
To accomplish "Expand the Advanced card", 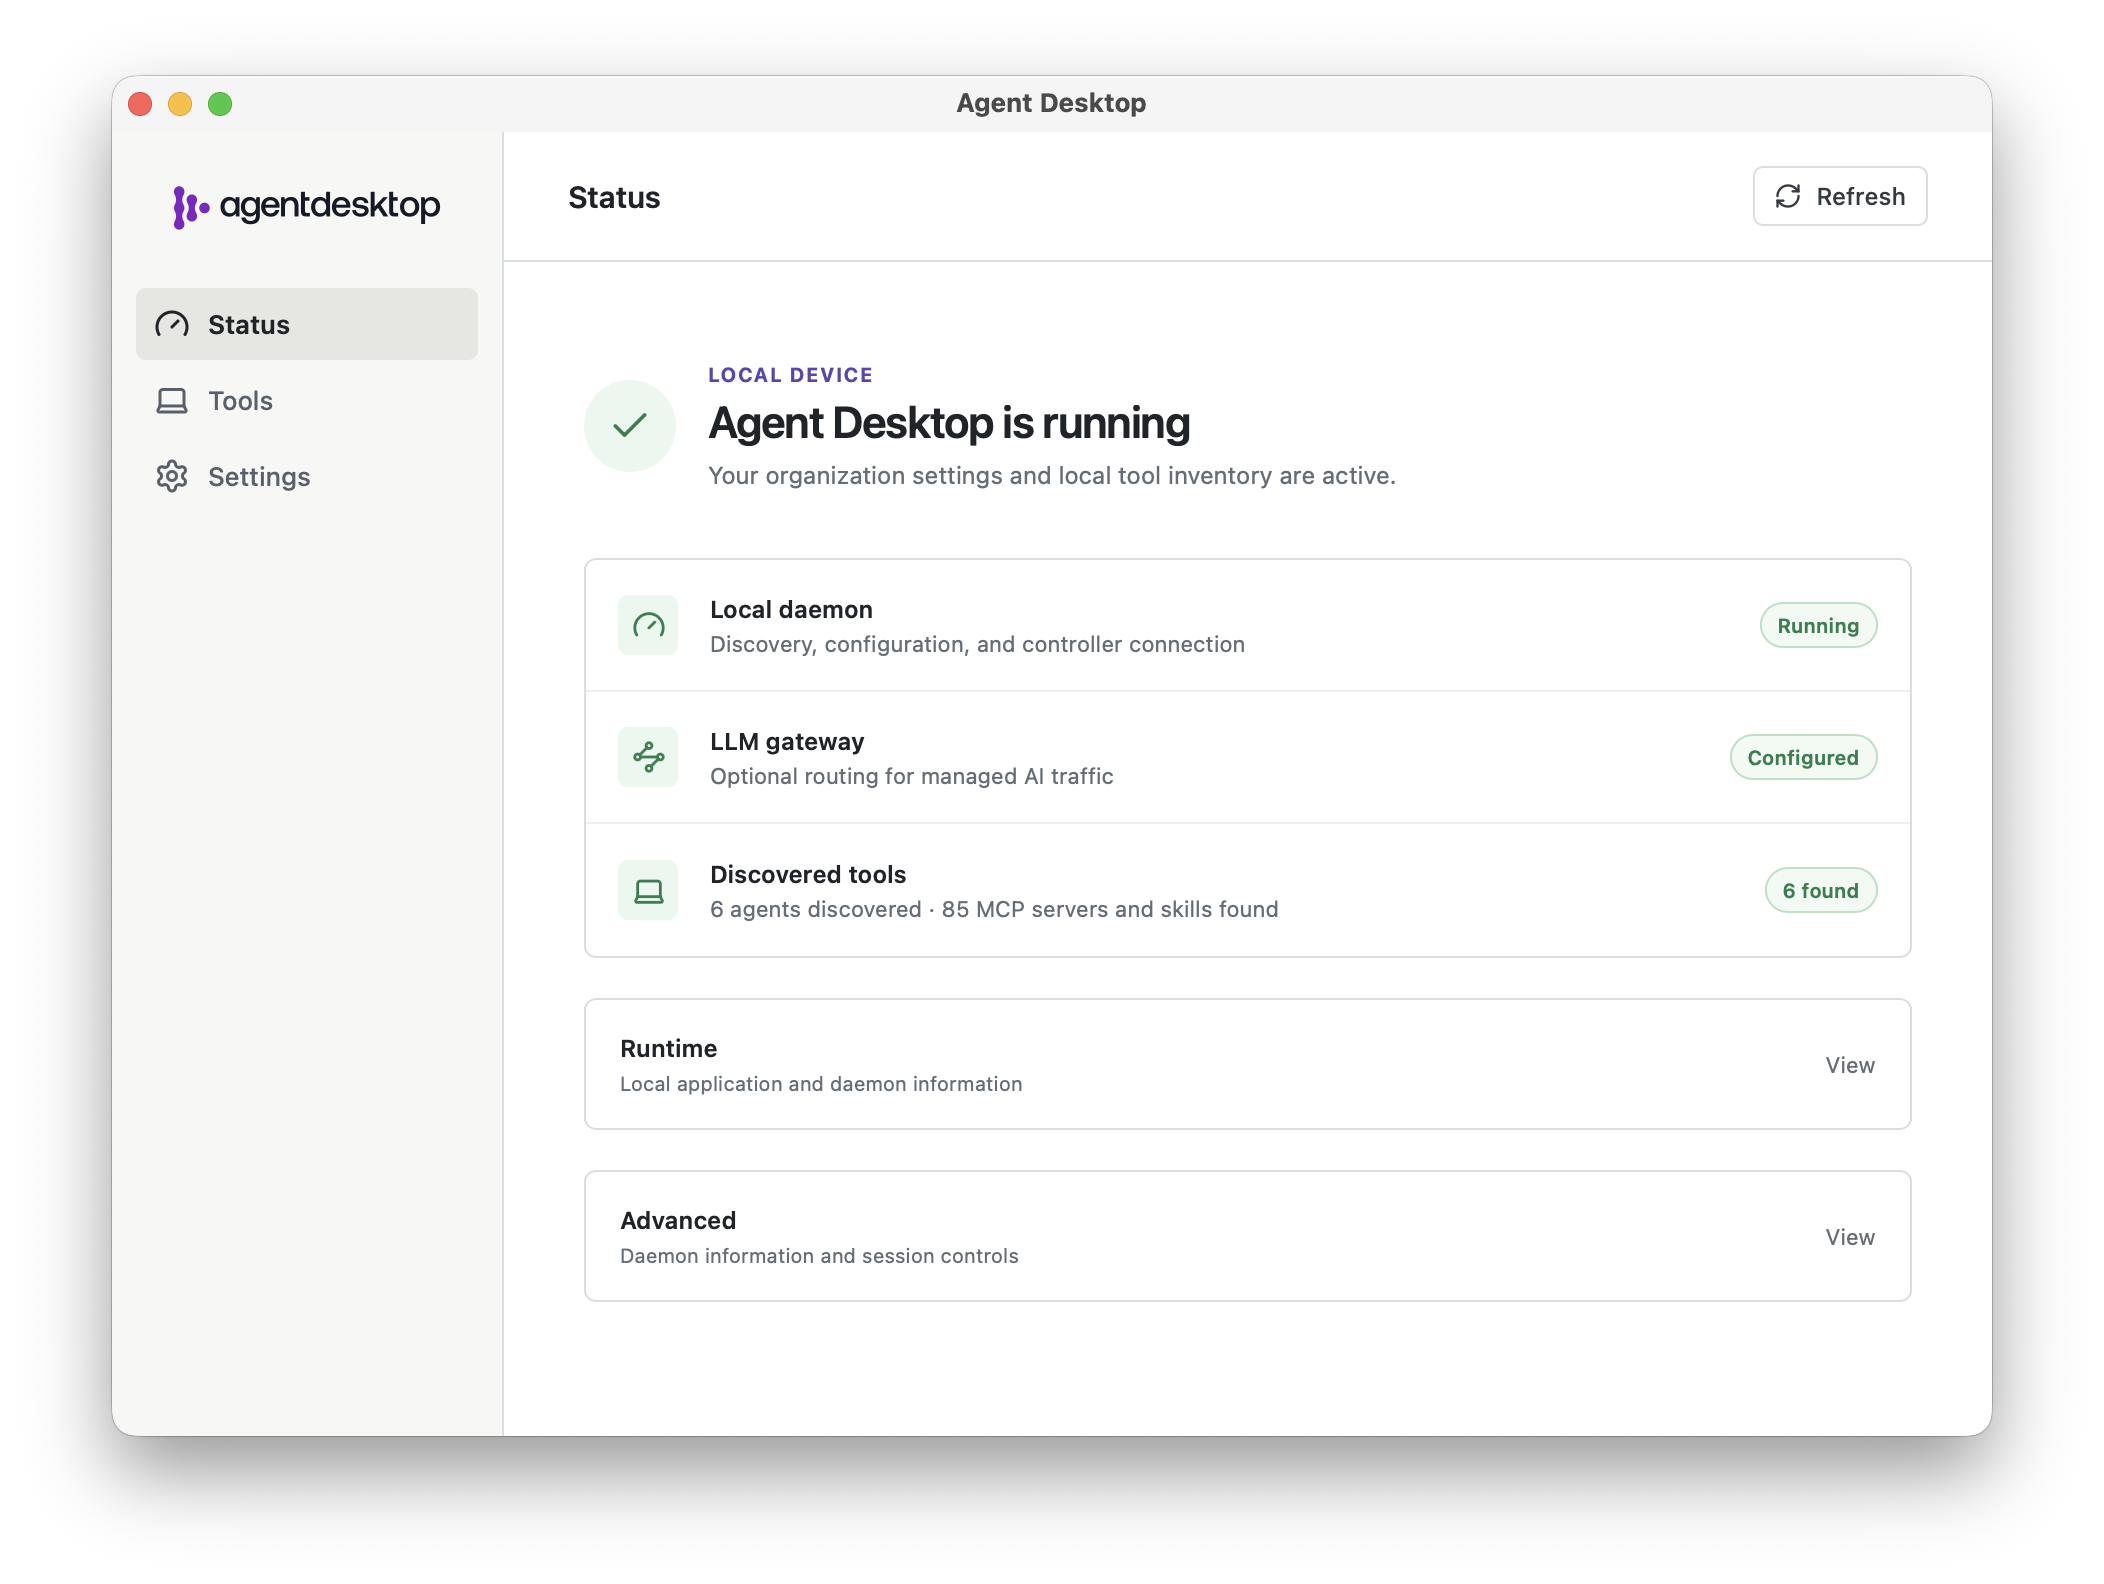I will tap(1248, 1237).
